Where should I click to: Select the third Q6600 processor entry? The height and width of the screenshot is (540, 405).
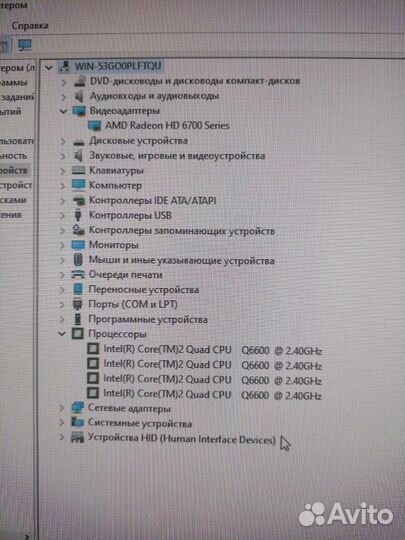(x=212, y=380)
